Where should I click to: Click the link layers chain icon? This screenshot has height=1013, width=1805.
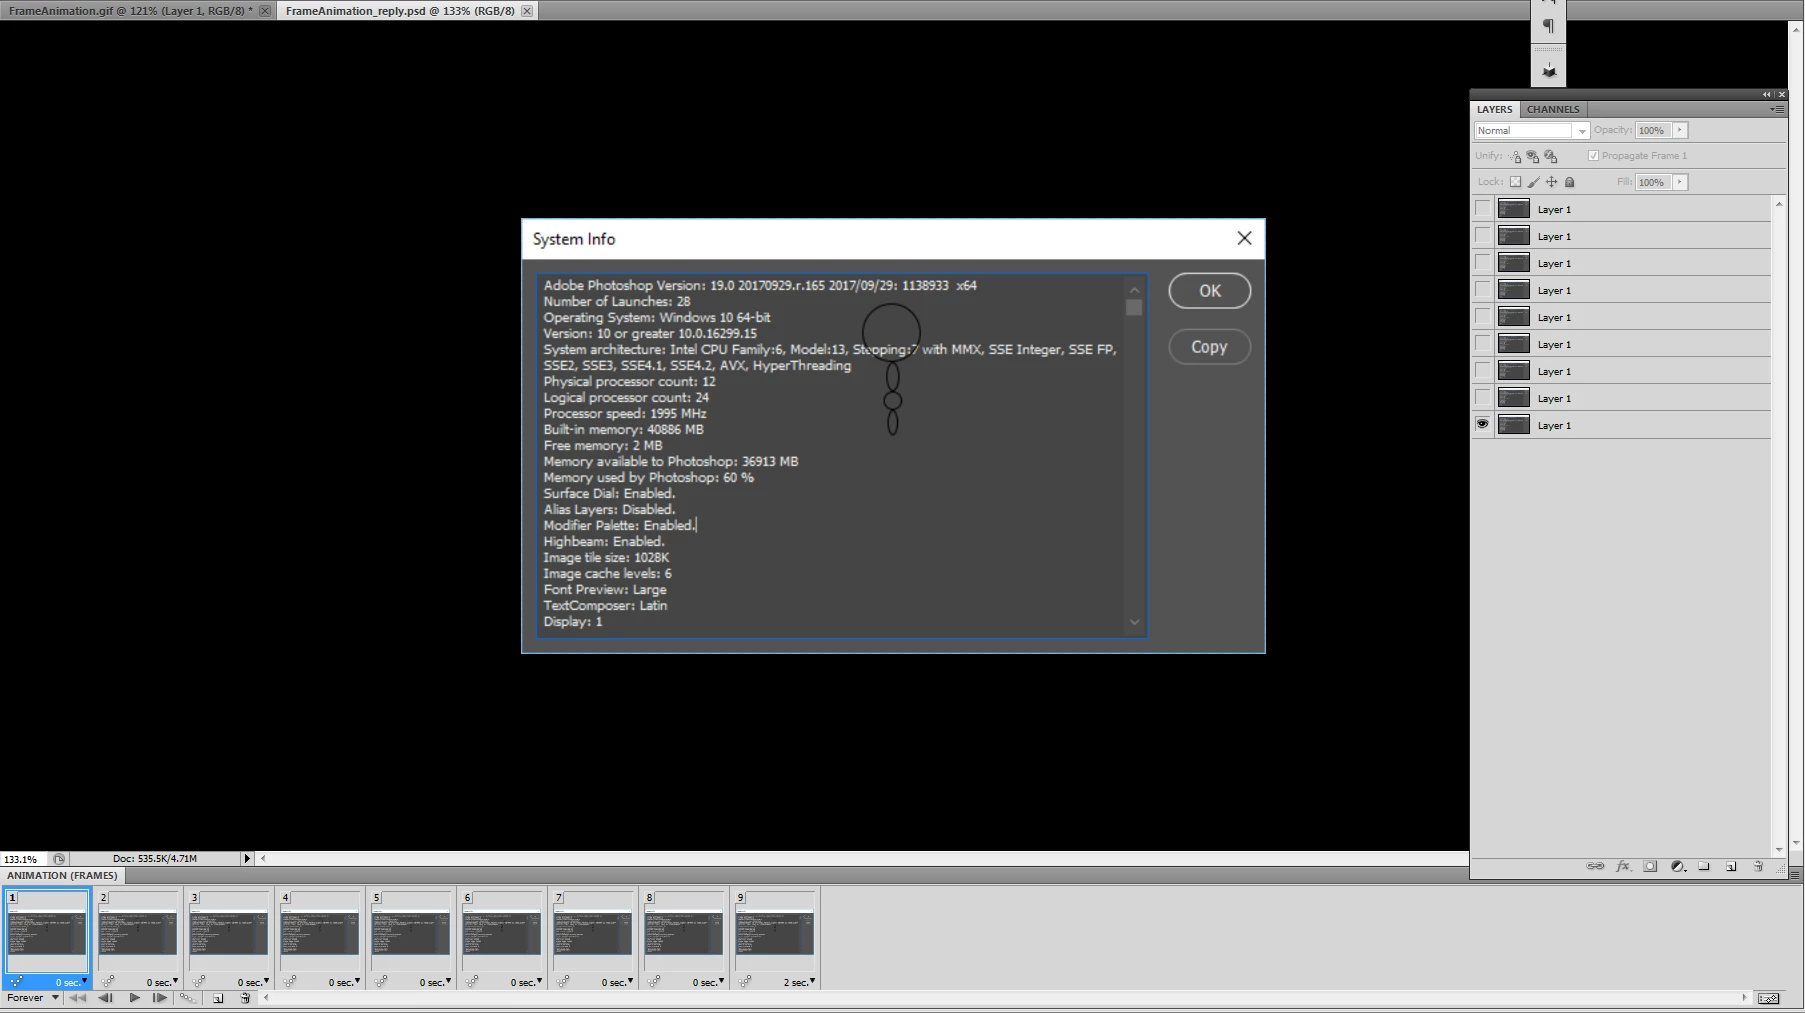[x=1595, y=866]
